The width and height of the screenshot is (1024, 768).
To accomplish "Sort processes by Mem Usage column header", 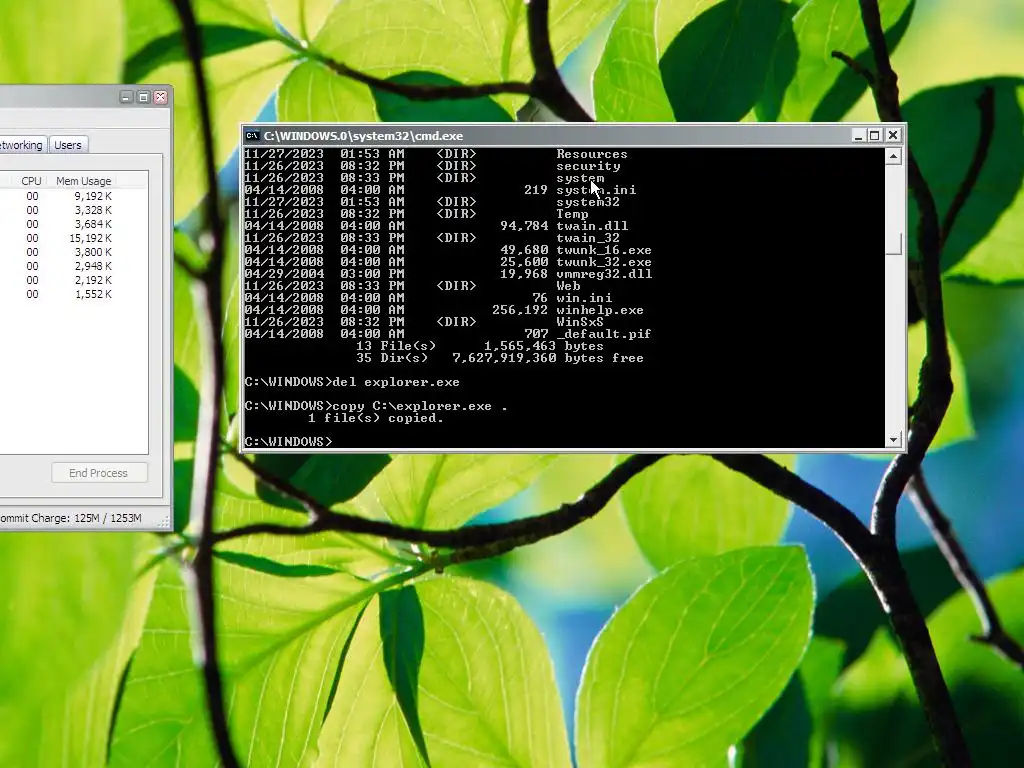I will click(x=83, y=181).
